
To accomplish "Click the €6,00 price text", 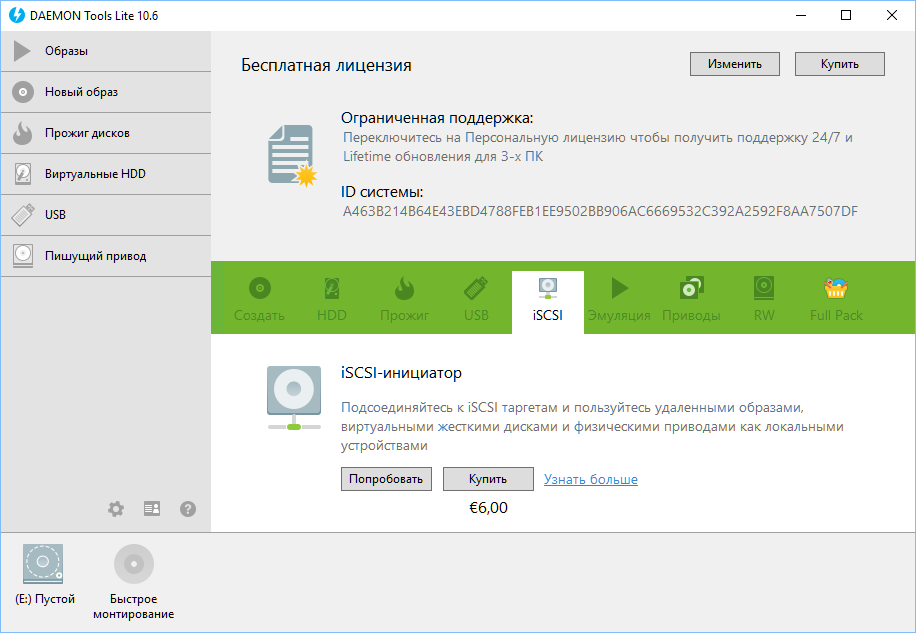I will [488, 507].
